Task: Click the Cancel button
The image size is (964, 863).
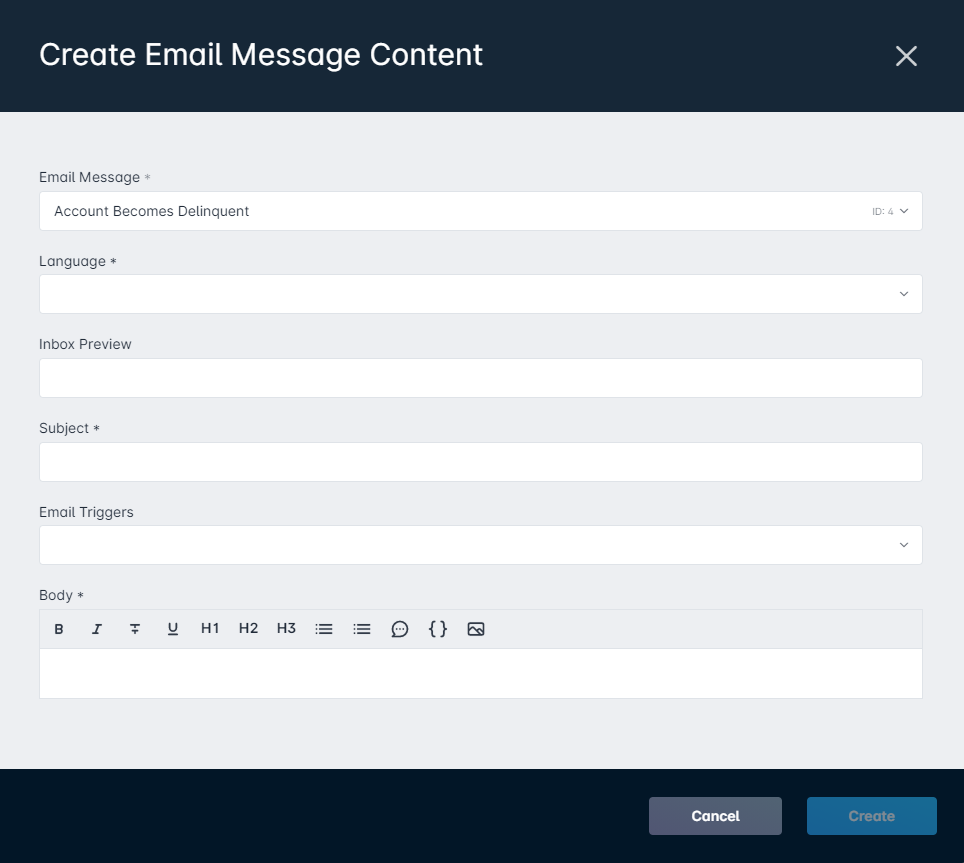Action: (x=715, y=816)
